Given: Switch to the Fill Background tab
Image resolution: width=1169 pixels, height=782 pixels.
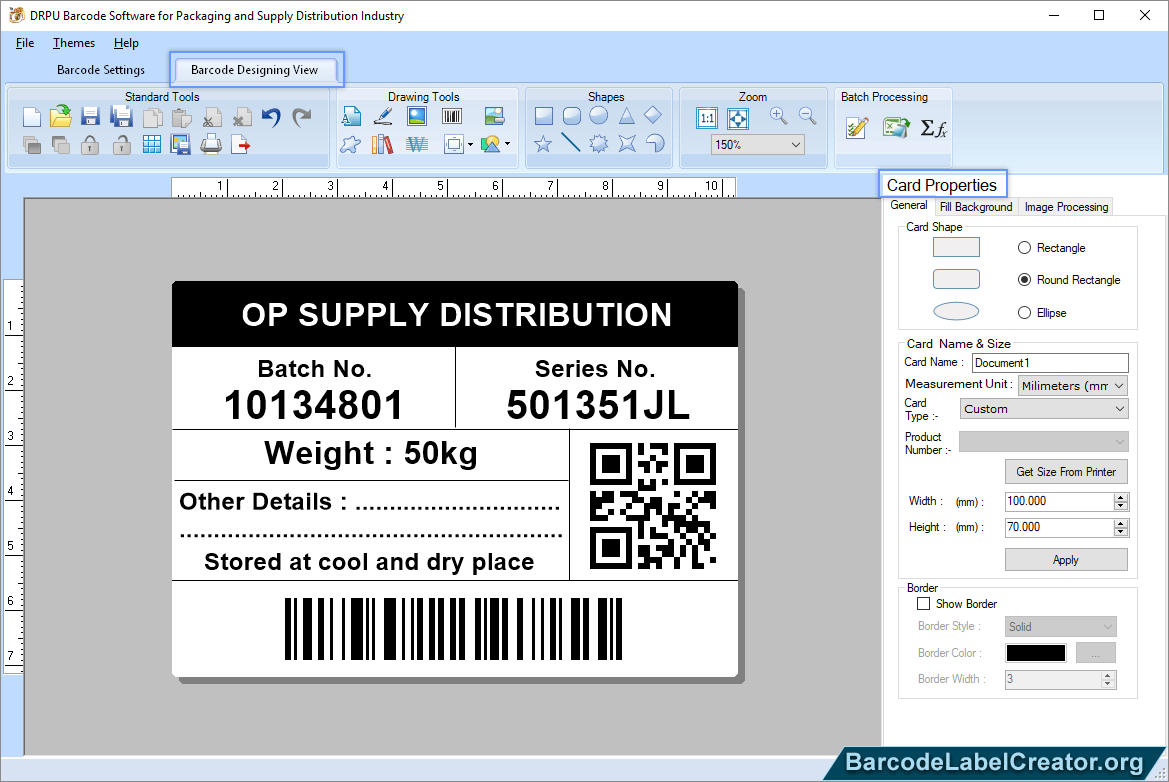Looking at the screenshot, I should 975,207.
